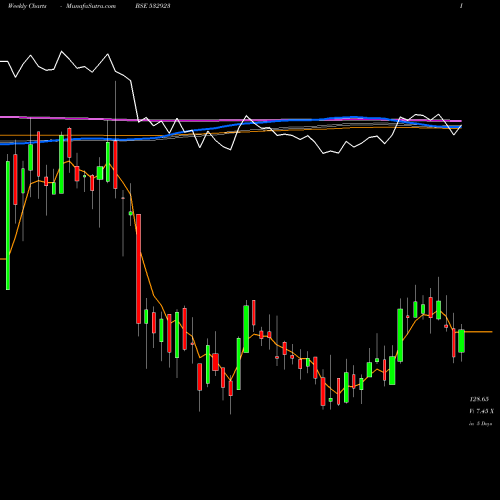Image resolution: width=500 pixels, height=500 pixels.
Task: Click the 'V: 7.45 X' volume text
Action: (481, 411)
